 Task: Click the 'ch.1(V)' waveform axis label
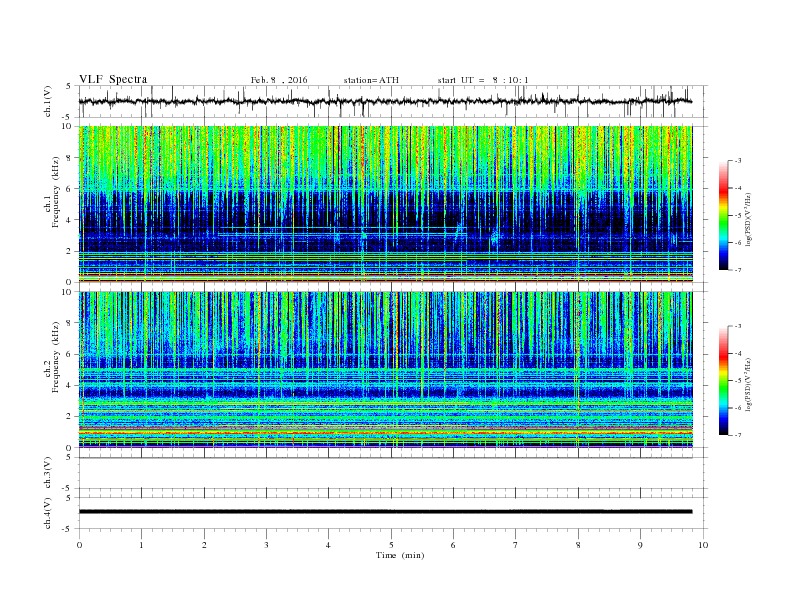point(48,101)
